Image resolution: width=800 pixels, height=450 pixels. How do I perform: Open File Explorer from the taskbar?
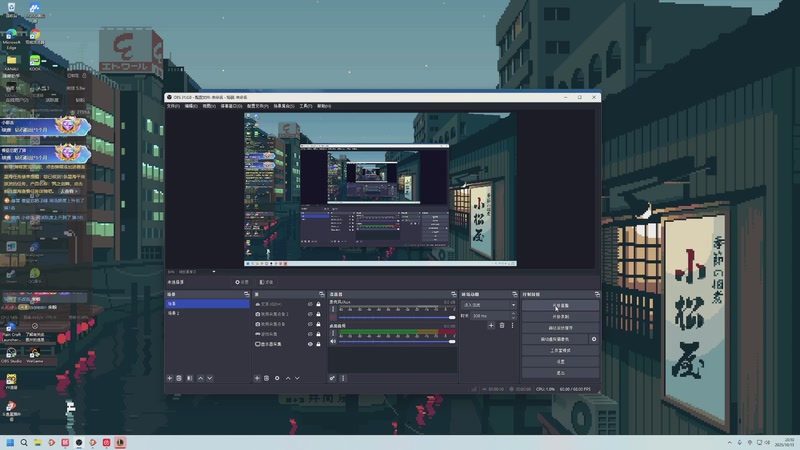tap(38, 442)
